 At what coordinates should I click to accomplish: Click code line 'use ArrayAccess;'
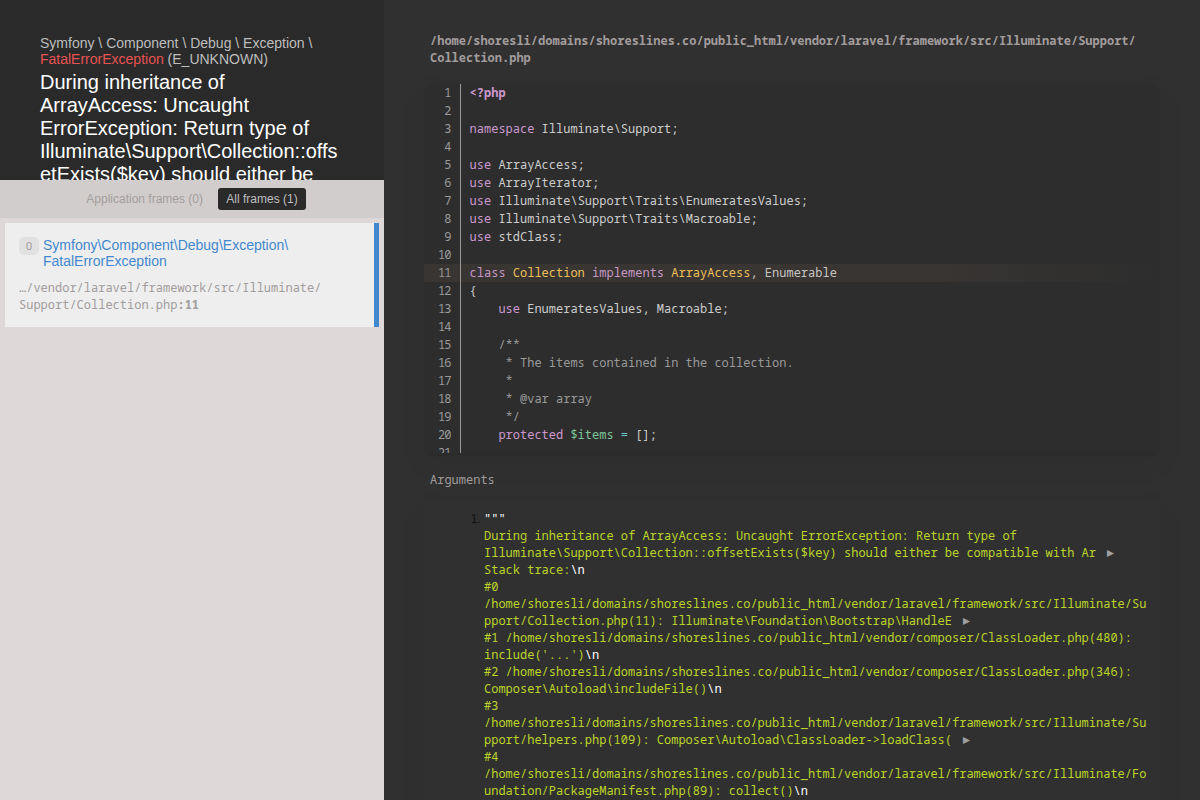pos(527,165)
